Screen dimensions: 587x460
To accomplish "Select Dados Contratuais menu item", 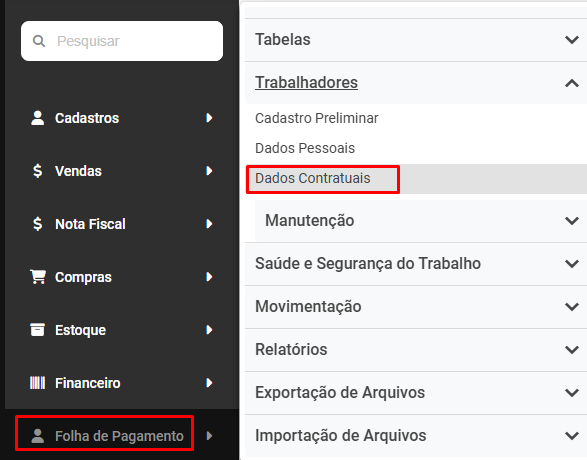I will 313,179.
